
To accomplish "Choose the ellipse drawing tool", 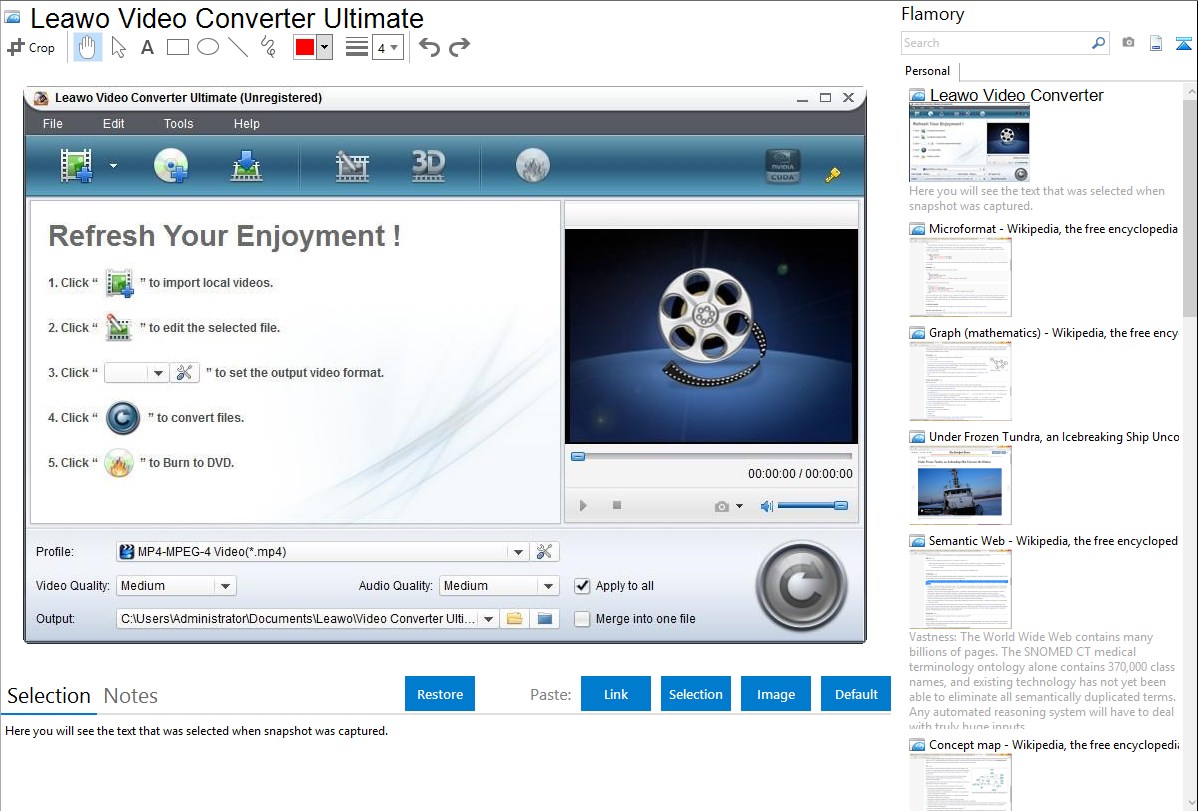I will point(208,47).
